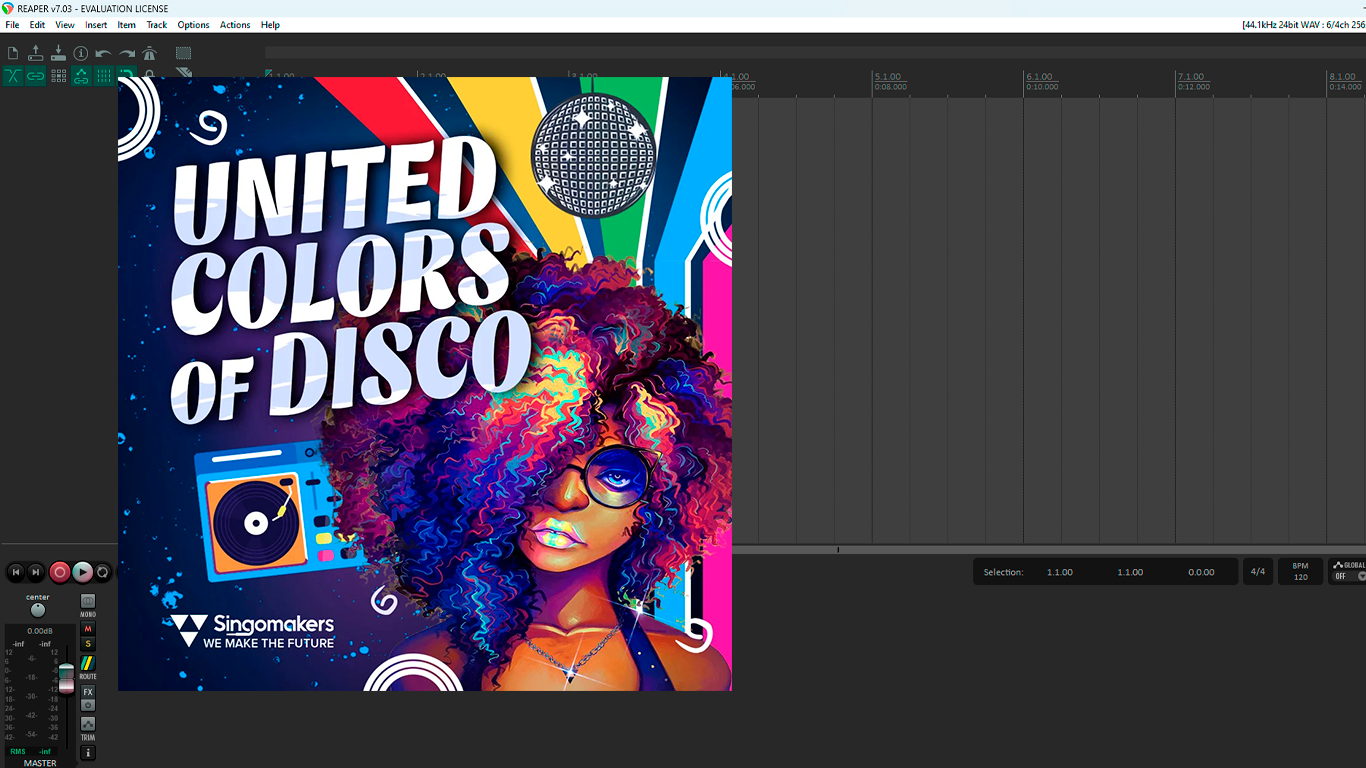Toggle auto-crossfade icon in the toolbar

tap(13, 75)
